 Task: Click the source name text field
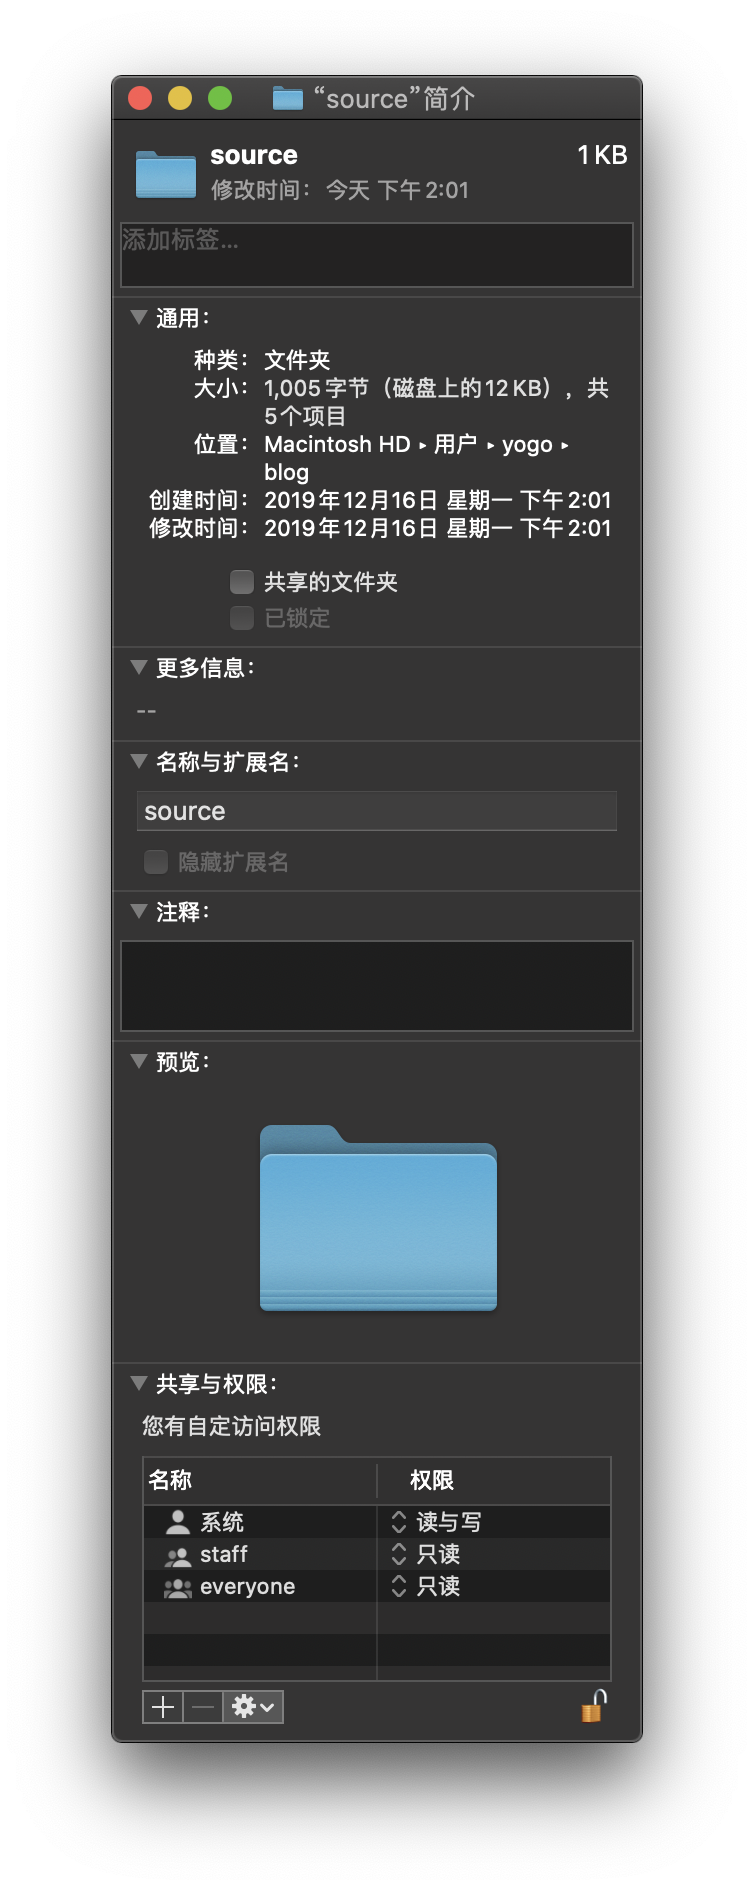pos(377,811)
